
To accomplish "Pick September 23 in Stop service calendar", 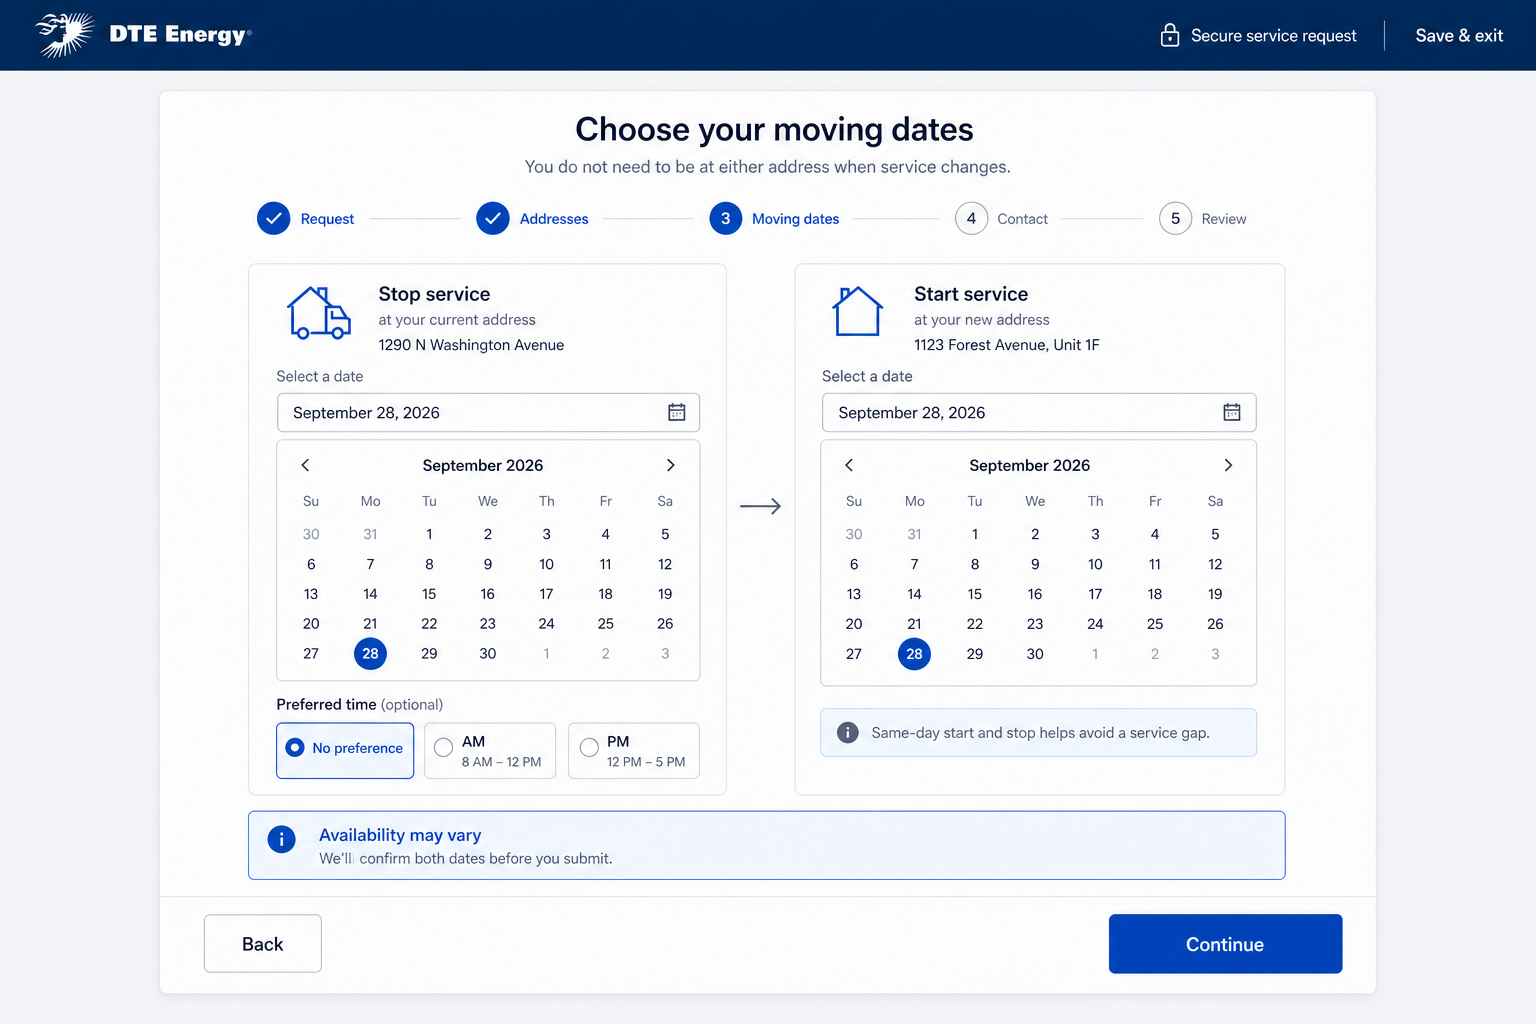I will 488,624.
